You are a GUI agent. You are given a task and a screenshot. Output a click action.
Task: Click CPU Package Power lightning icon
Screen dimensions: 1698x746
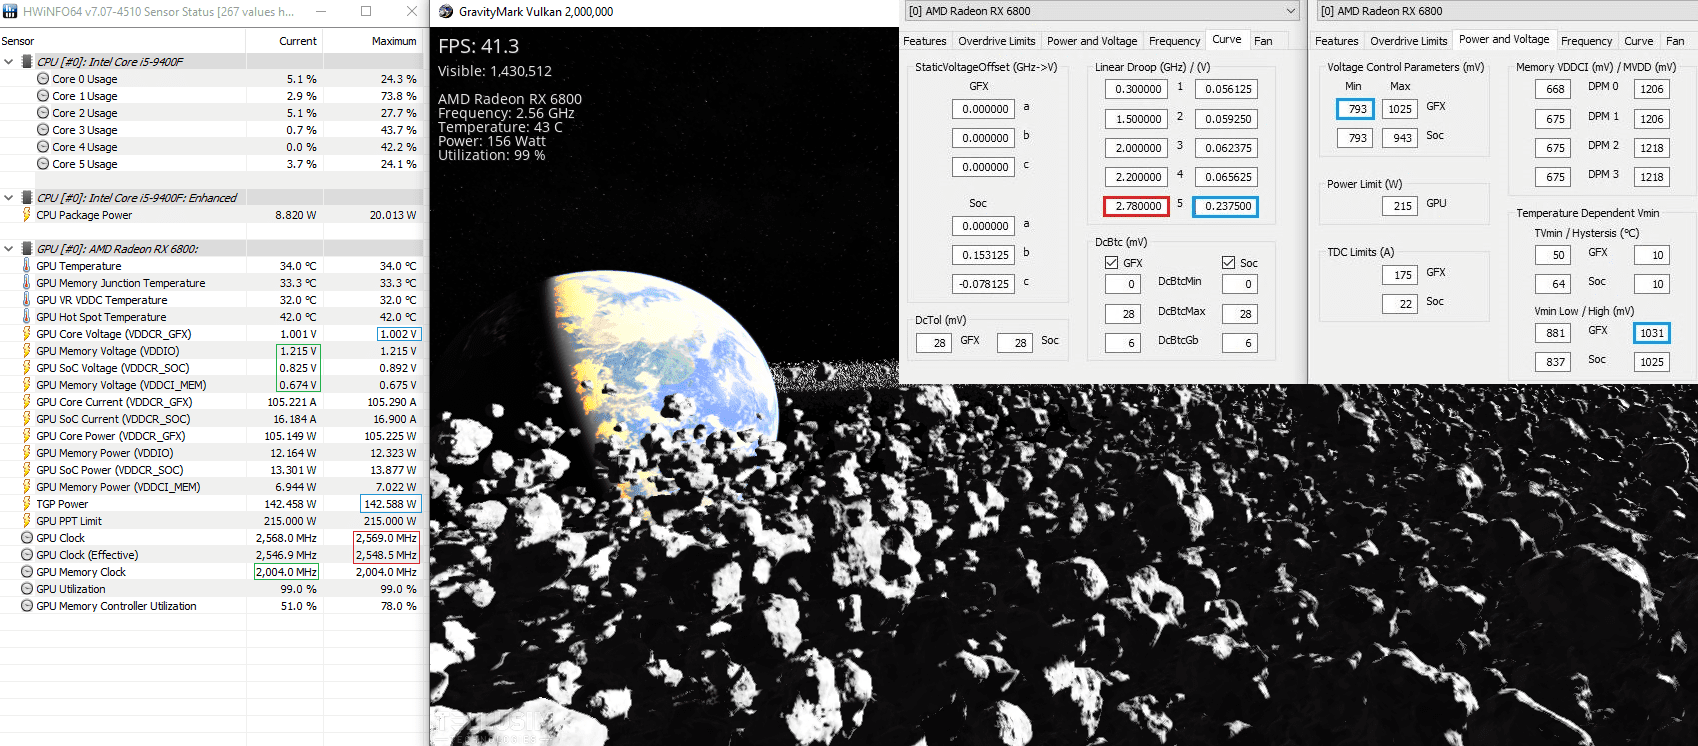tap(27, 215)
